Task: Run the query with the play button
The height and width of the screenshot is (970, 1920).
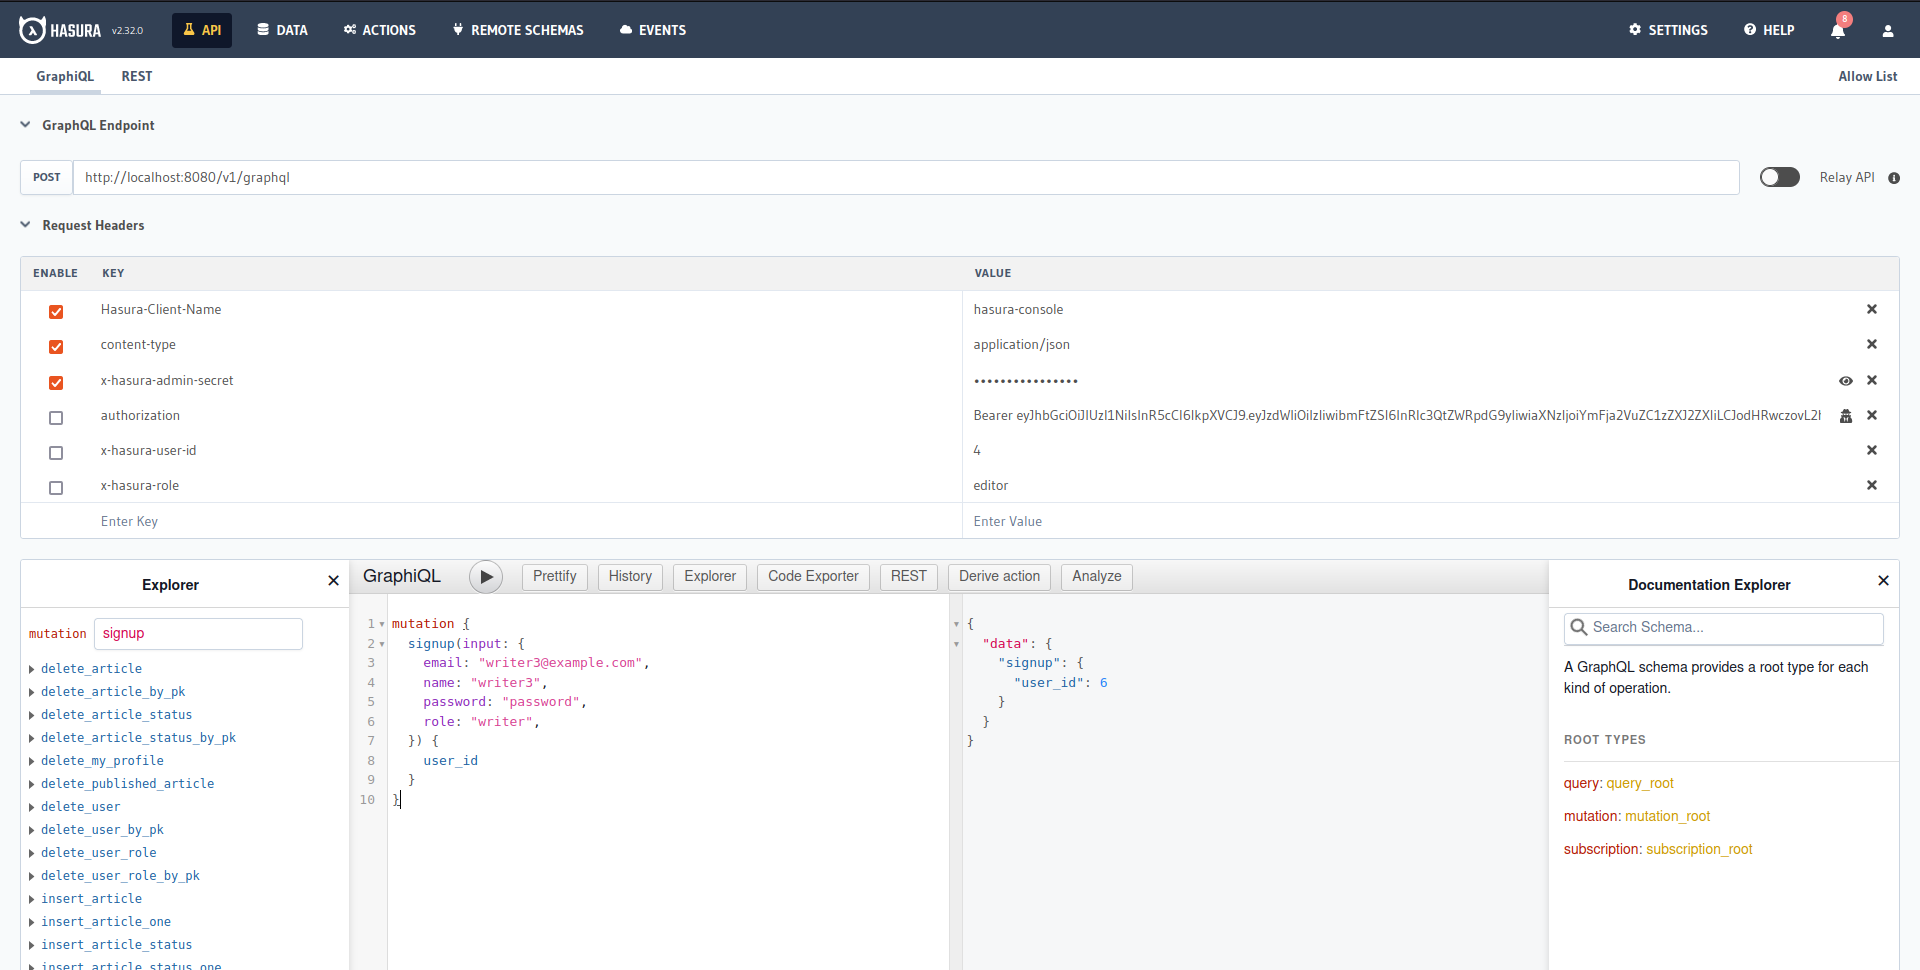Action: (486, 576)
